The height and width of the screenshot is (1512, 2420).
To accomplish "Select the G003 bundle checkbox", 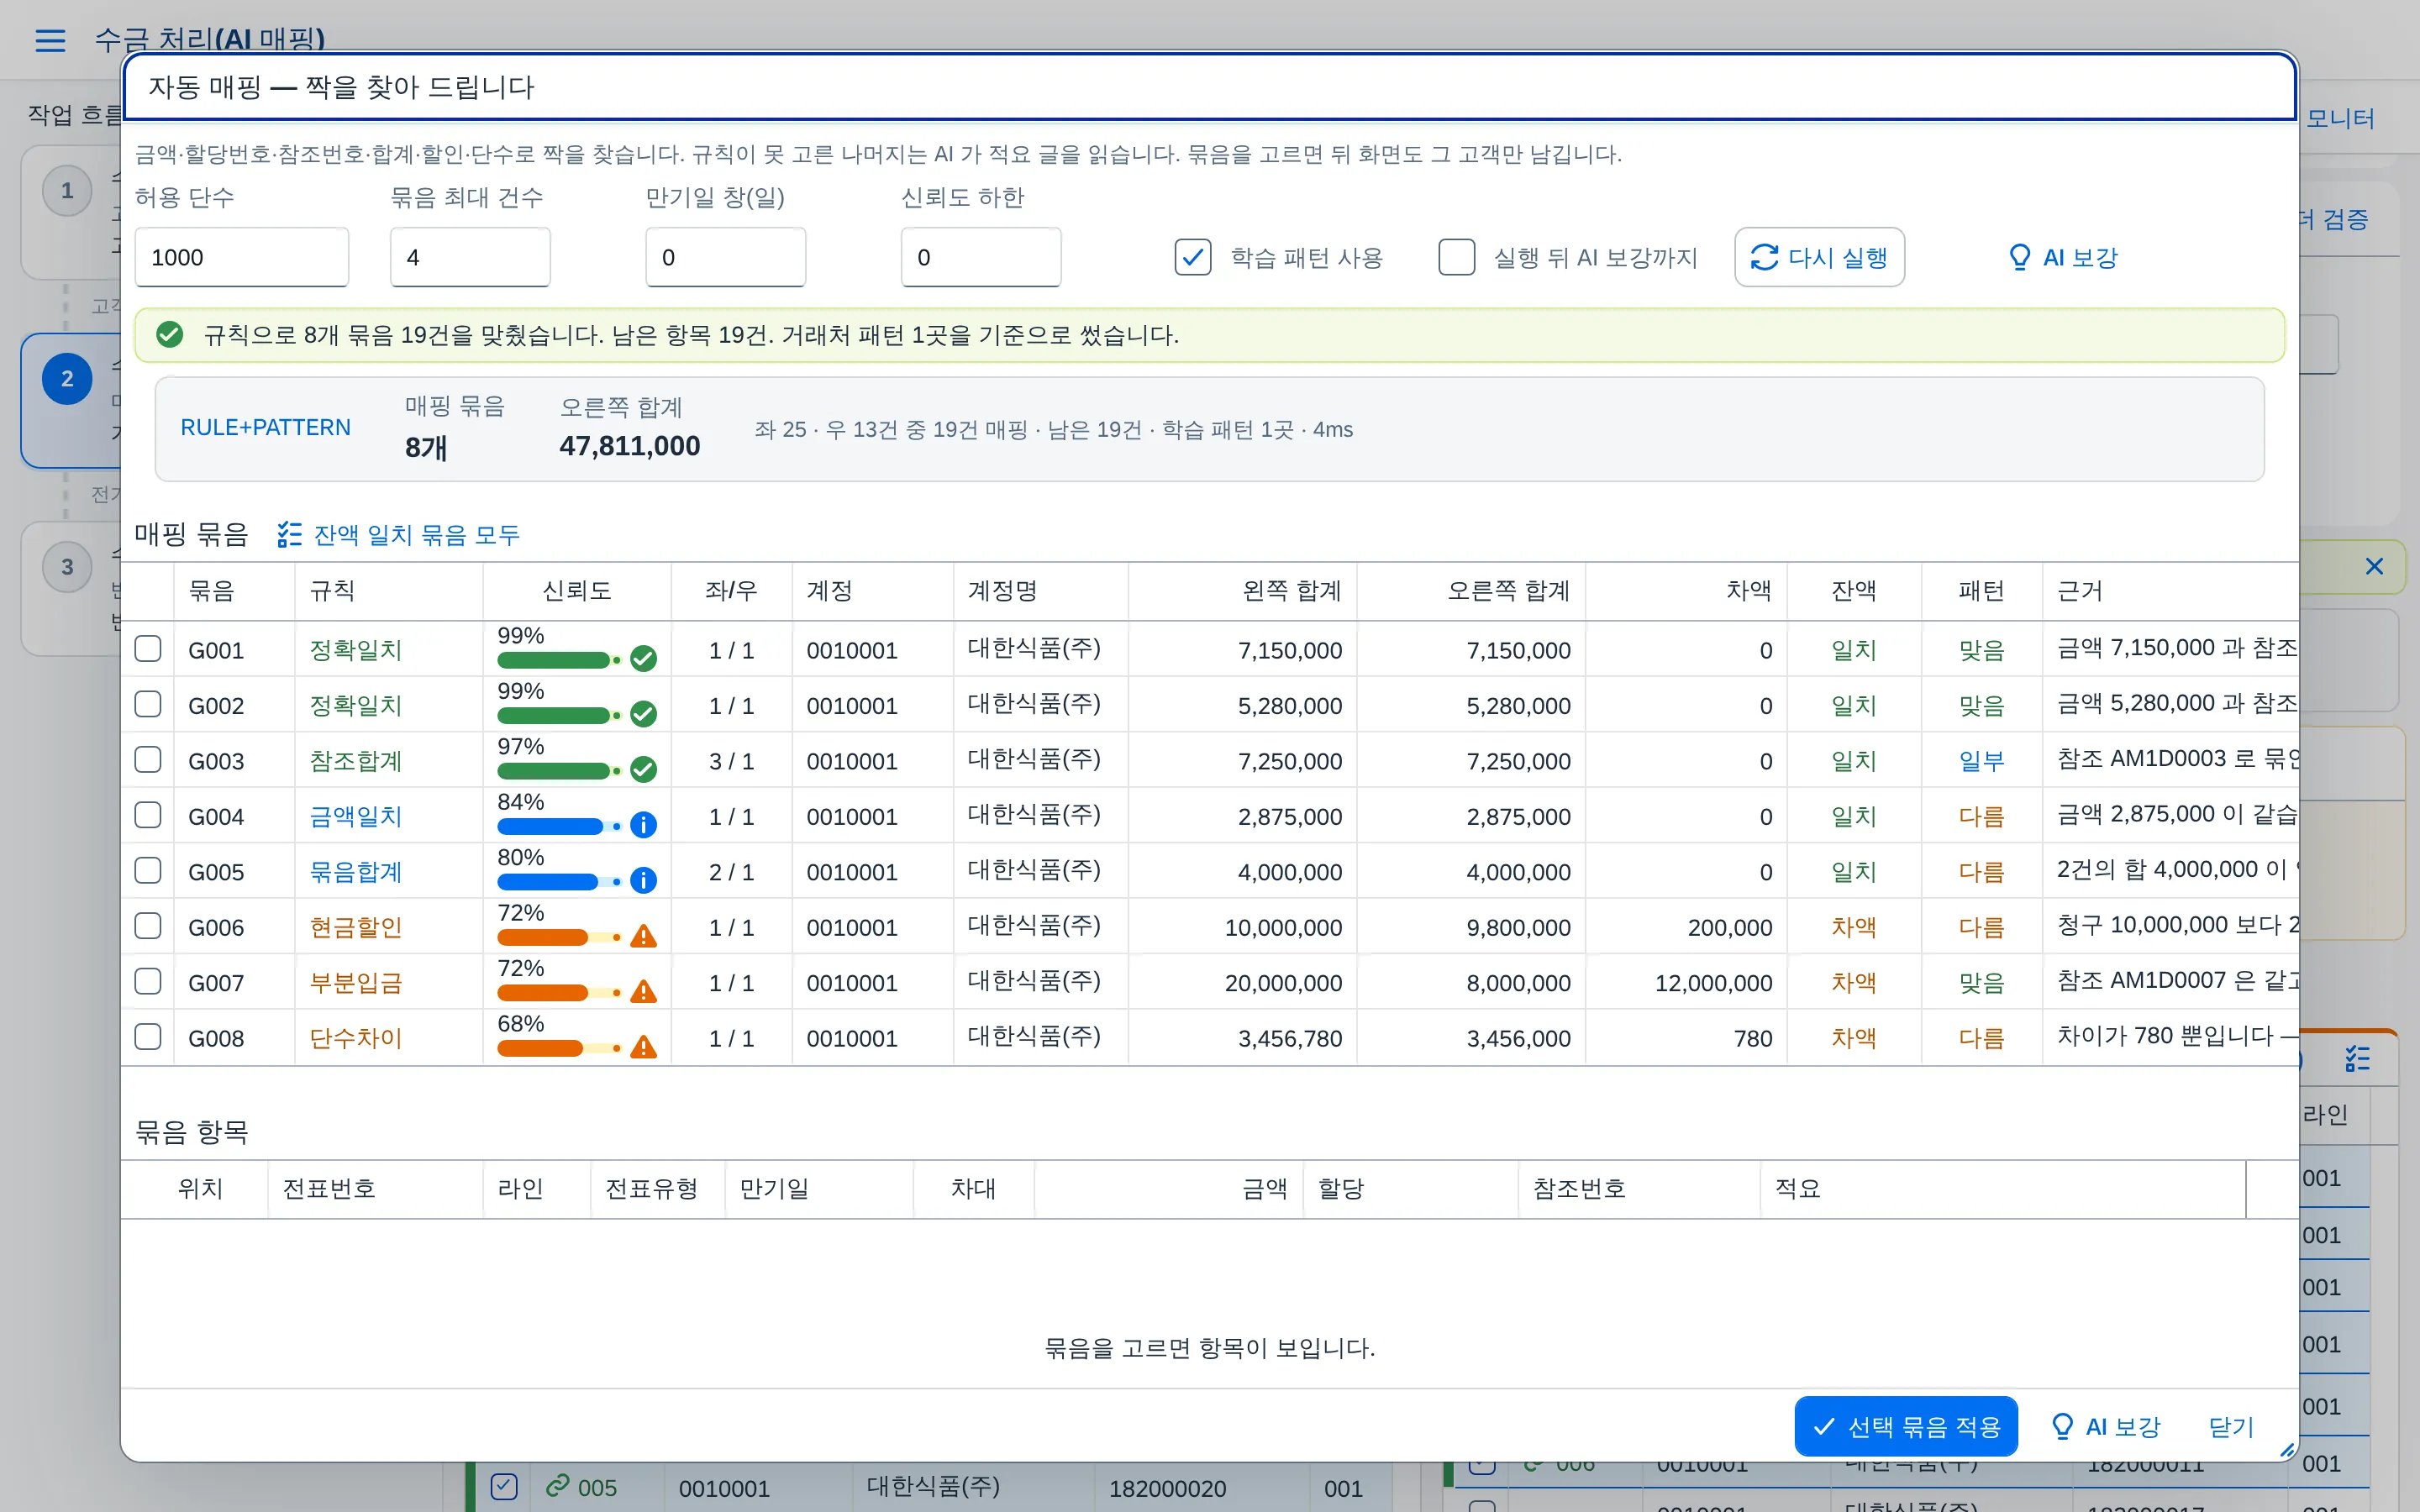I will click(148, 760).
